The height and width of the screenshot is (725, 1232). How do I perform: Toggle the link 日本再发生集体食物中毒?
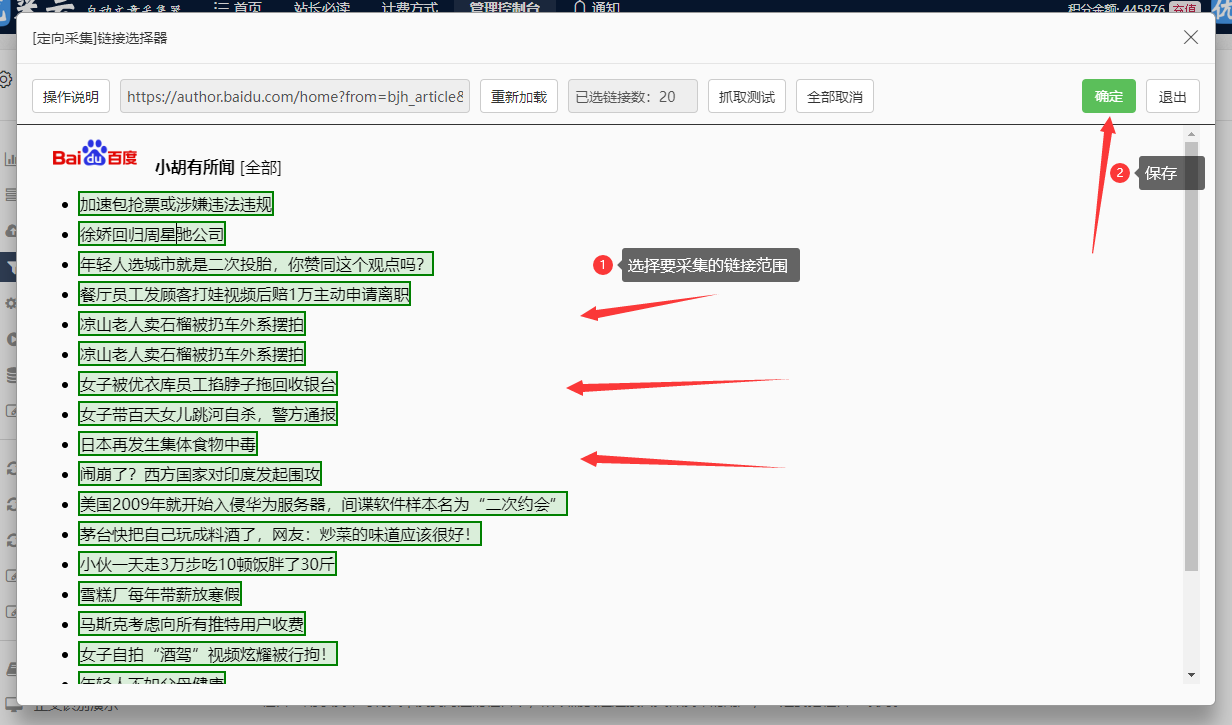point(168,444)
